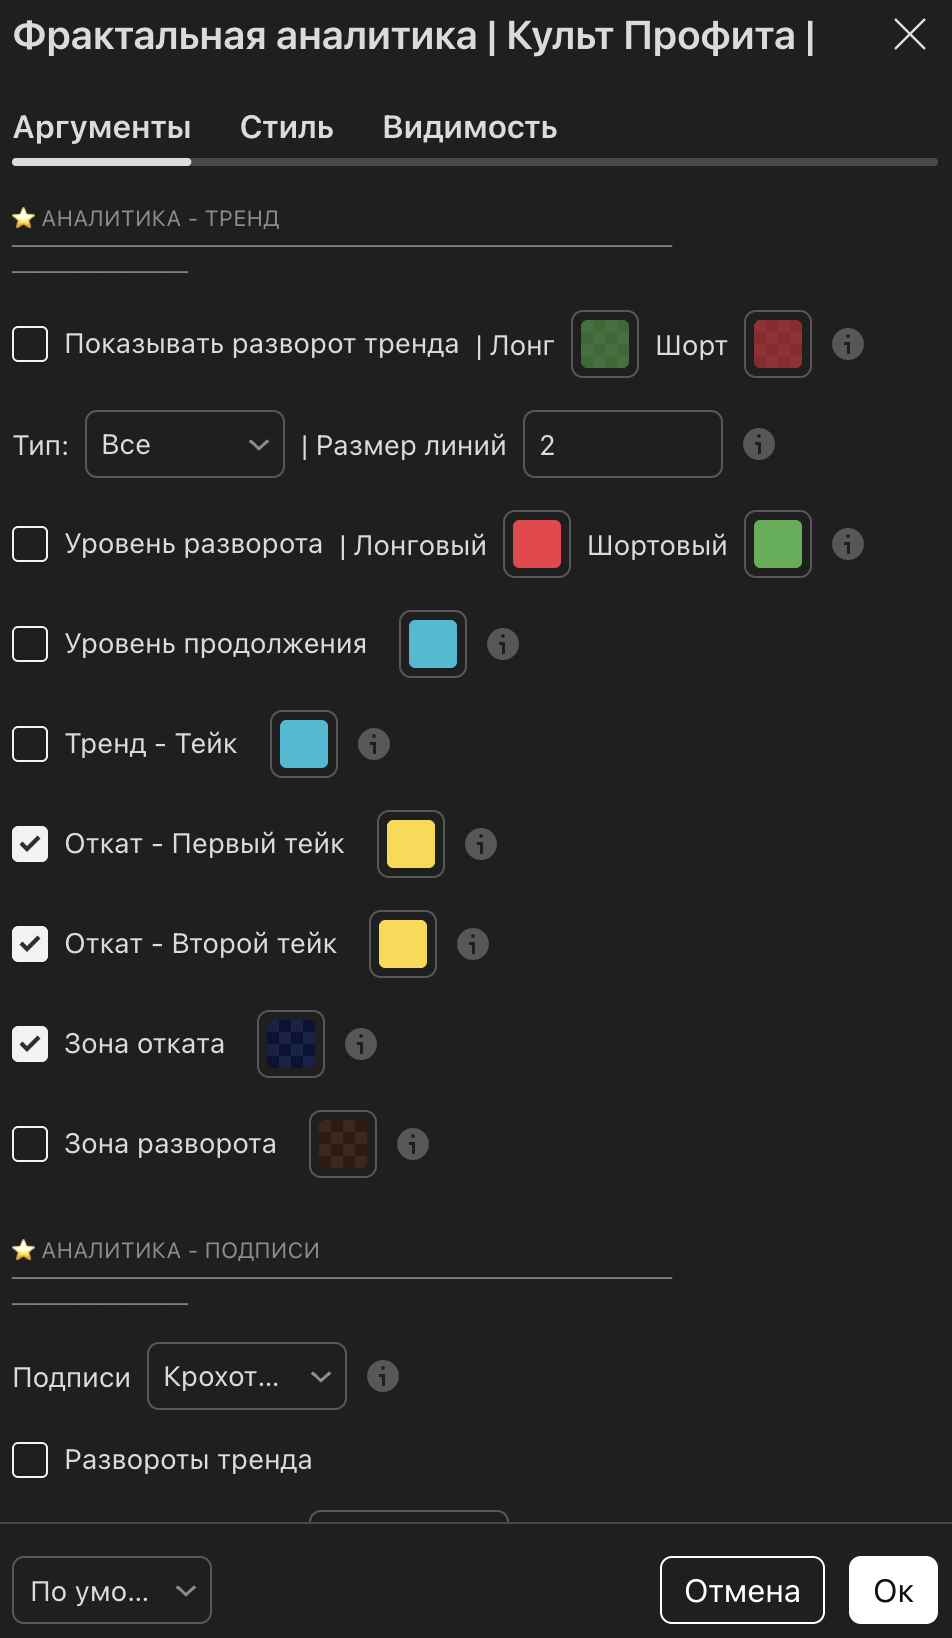Click info icon for Откат - Первый тейк

coord(481,844)
